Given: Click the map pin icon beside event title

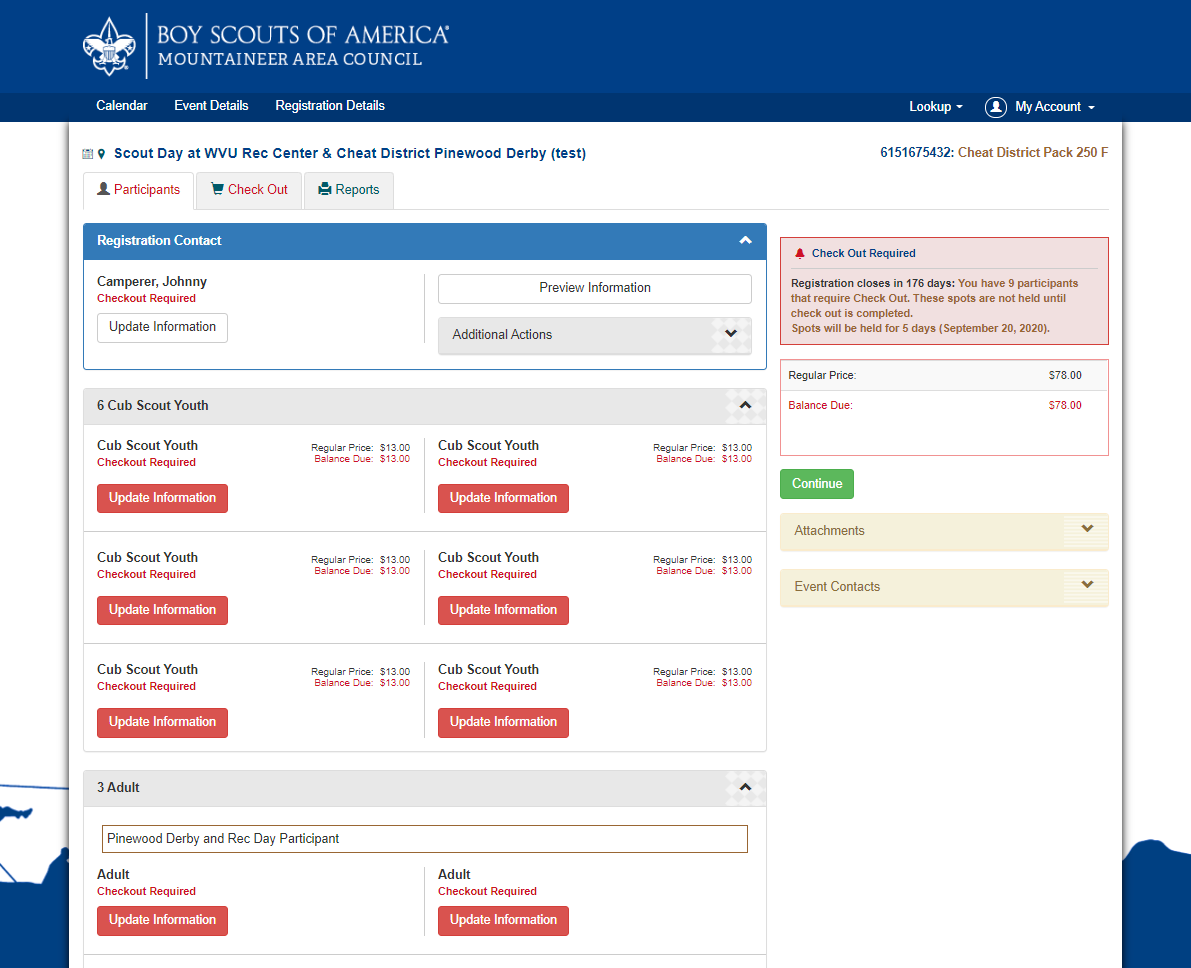Looking at the screenshot, I should pyautogui.click(x=101, y=154).
